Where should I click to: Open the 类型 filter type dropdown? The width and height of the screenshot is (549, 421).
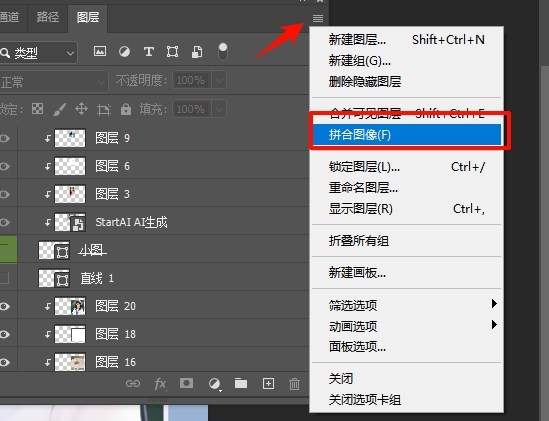coord(38,53)
